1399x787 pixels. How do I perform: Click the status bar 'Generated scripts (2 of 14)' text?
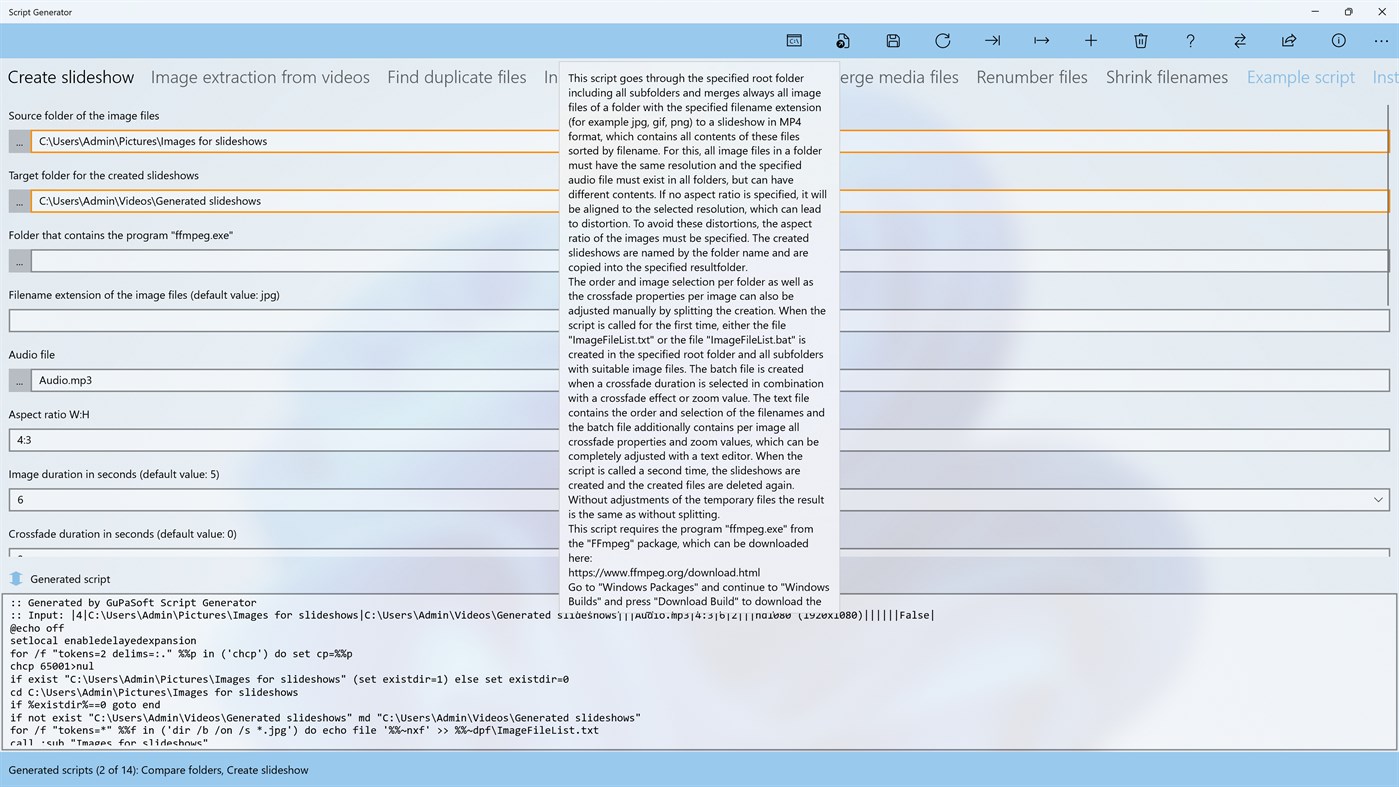[158, 770]
